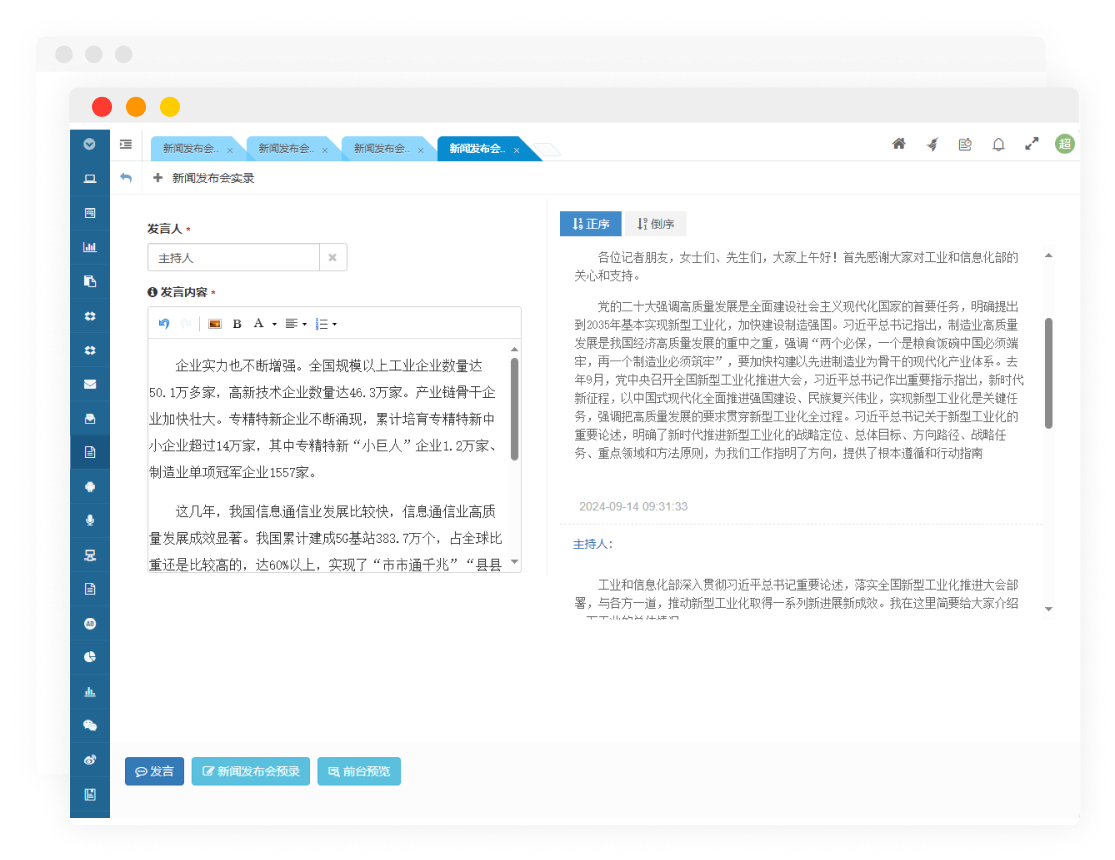Click the 发言人 speaker input field
Screen dimensions: 1115x860
233,258
